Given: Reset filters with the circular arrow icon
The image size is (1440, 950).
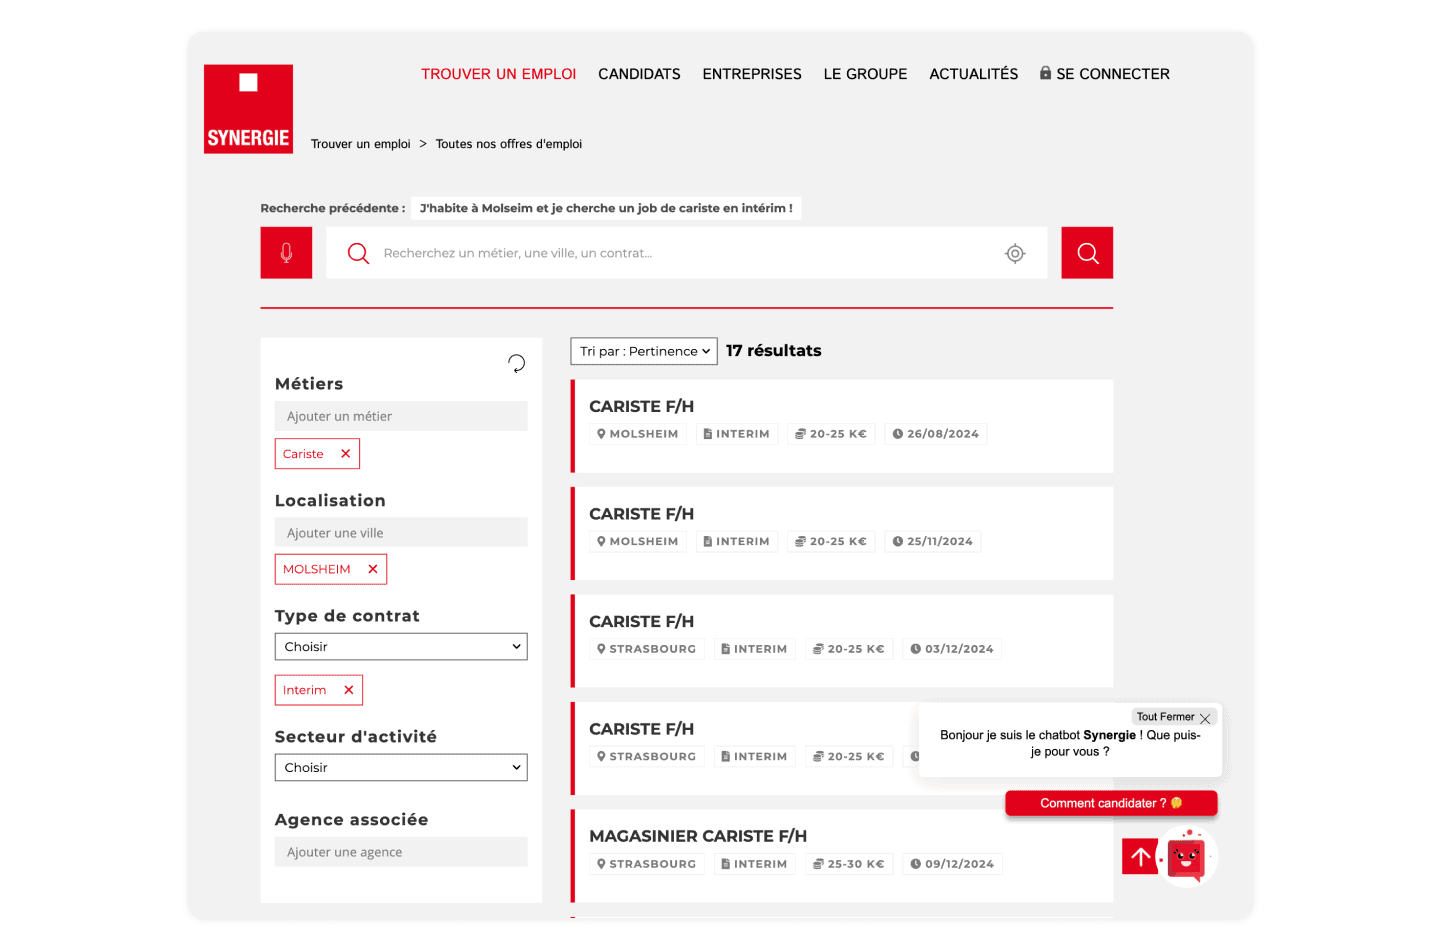Looking at the screenshot, I should (516, 363).
